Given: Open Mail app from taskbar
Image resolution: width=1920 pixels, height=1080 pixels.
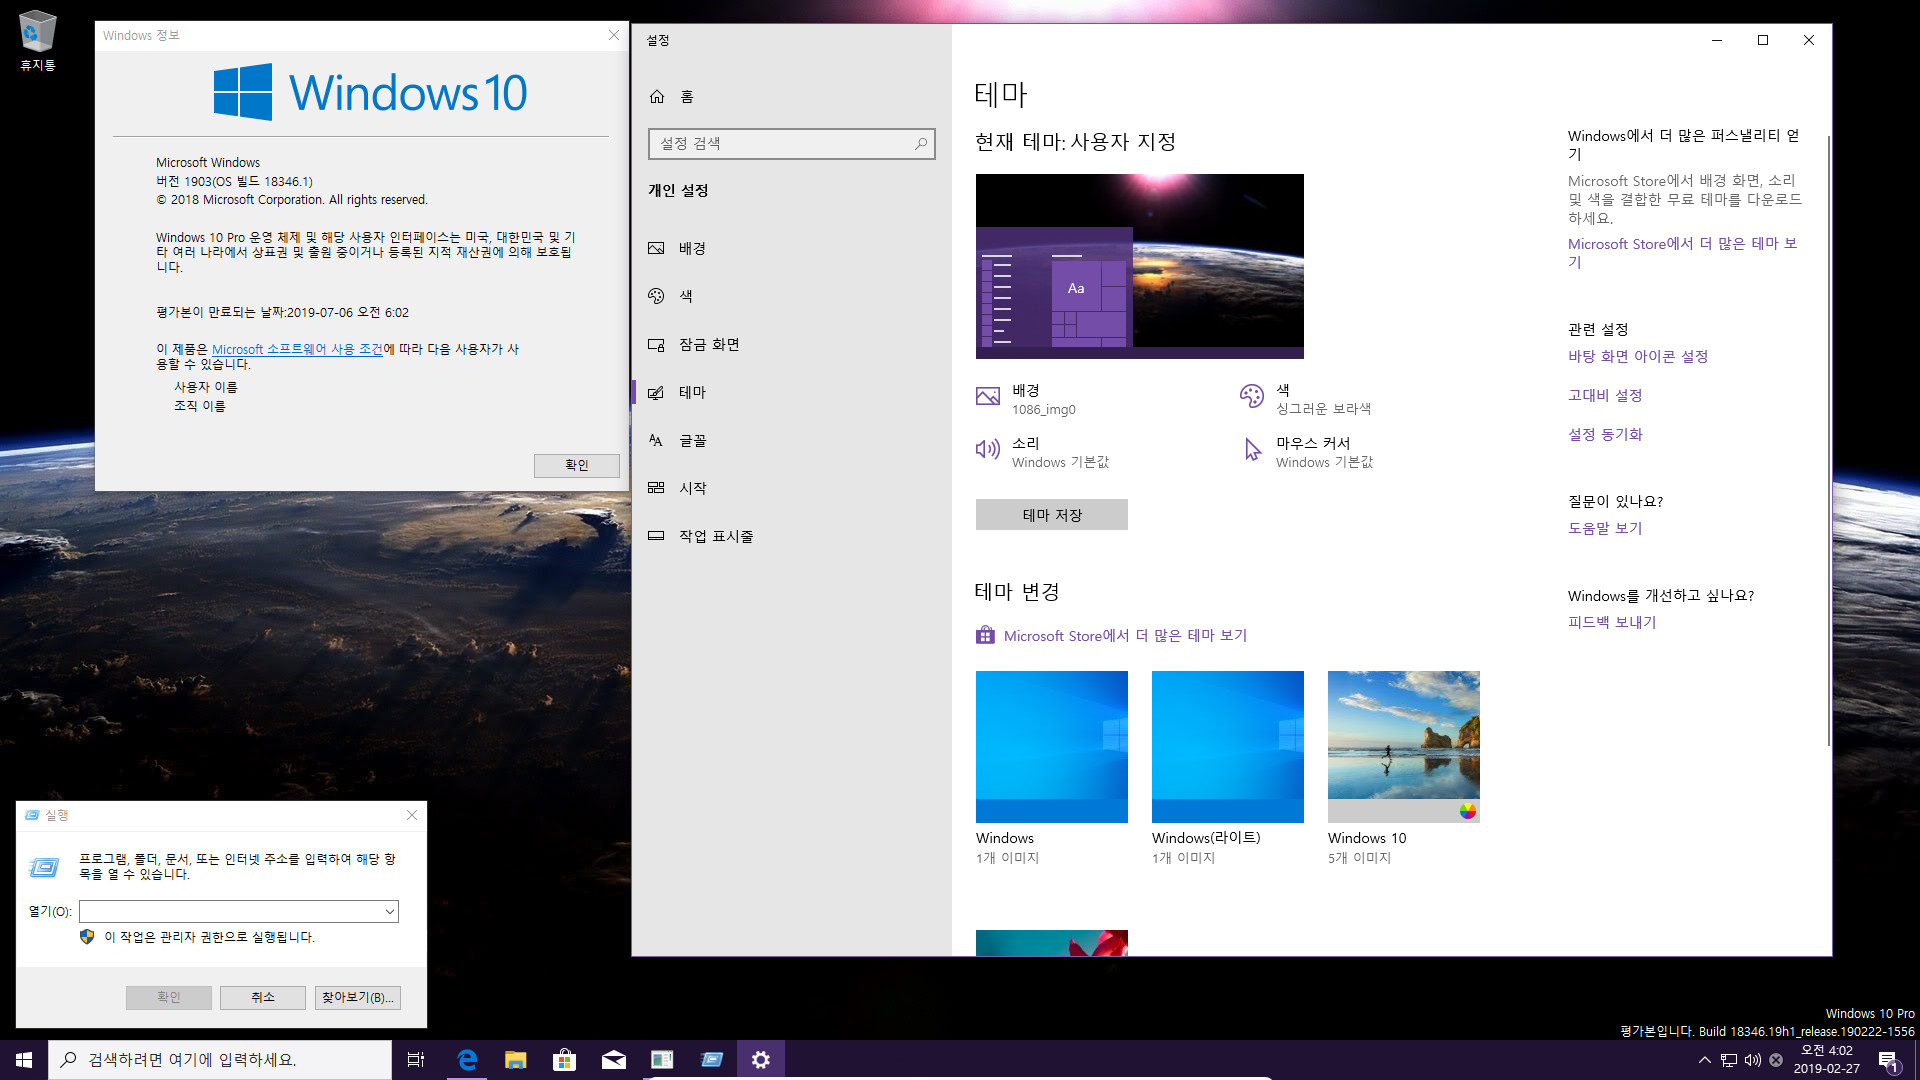Looking at the screenshot, I should click(613, 1060).
